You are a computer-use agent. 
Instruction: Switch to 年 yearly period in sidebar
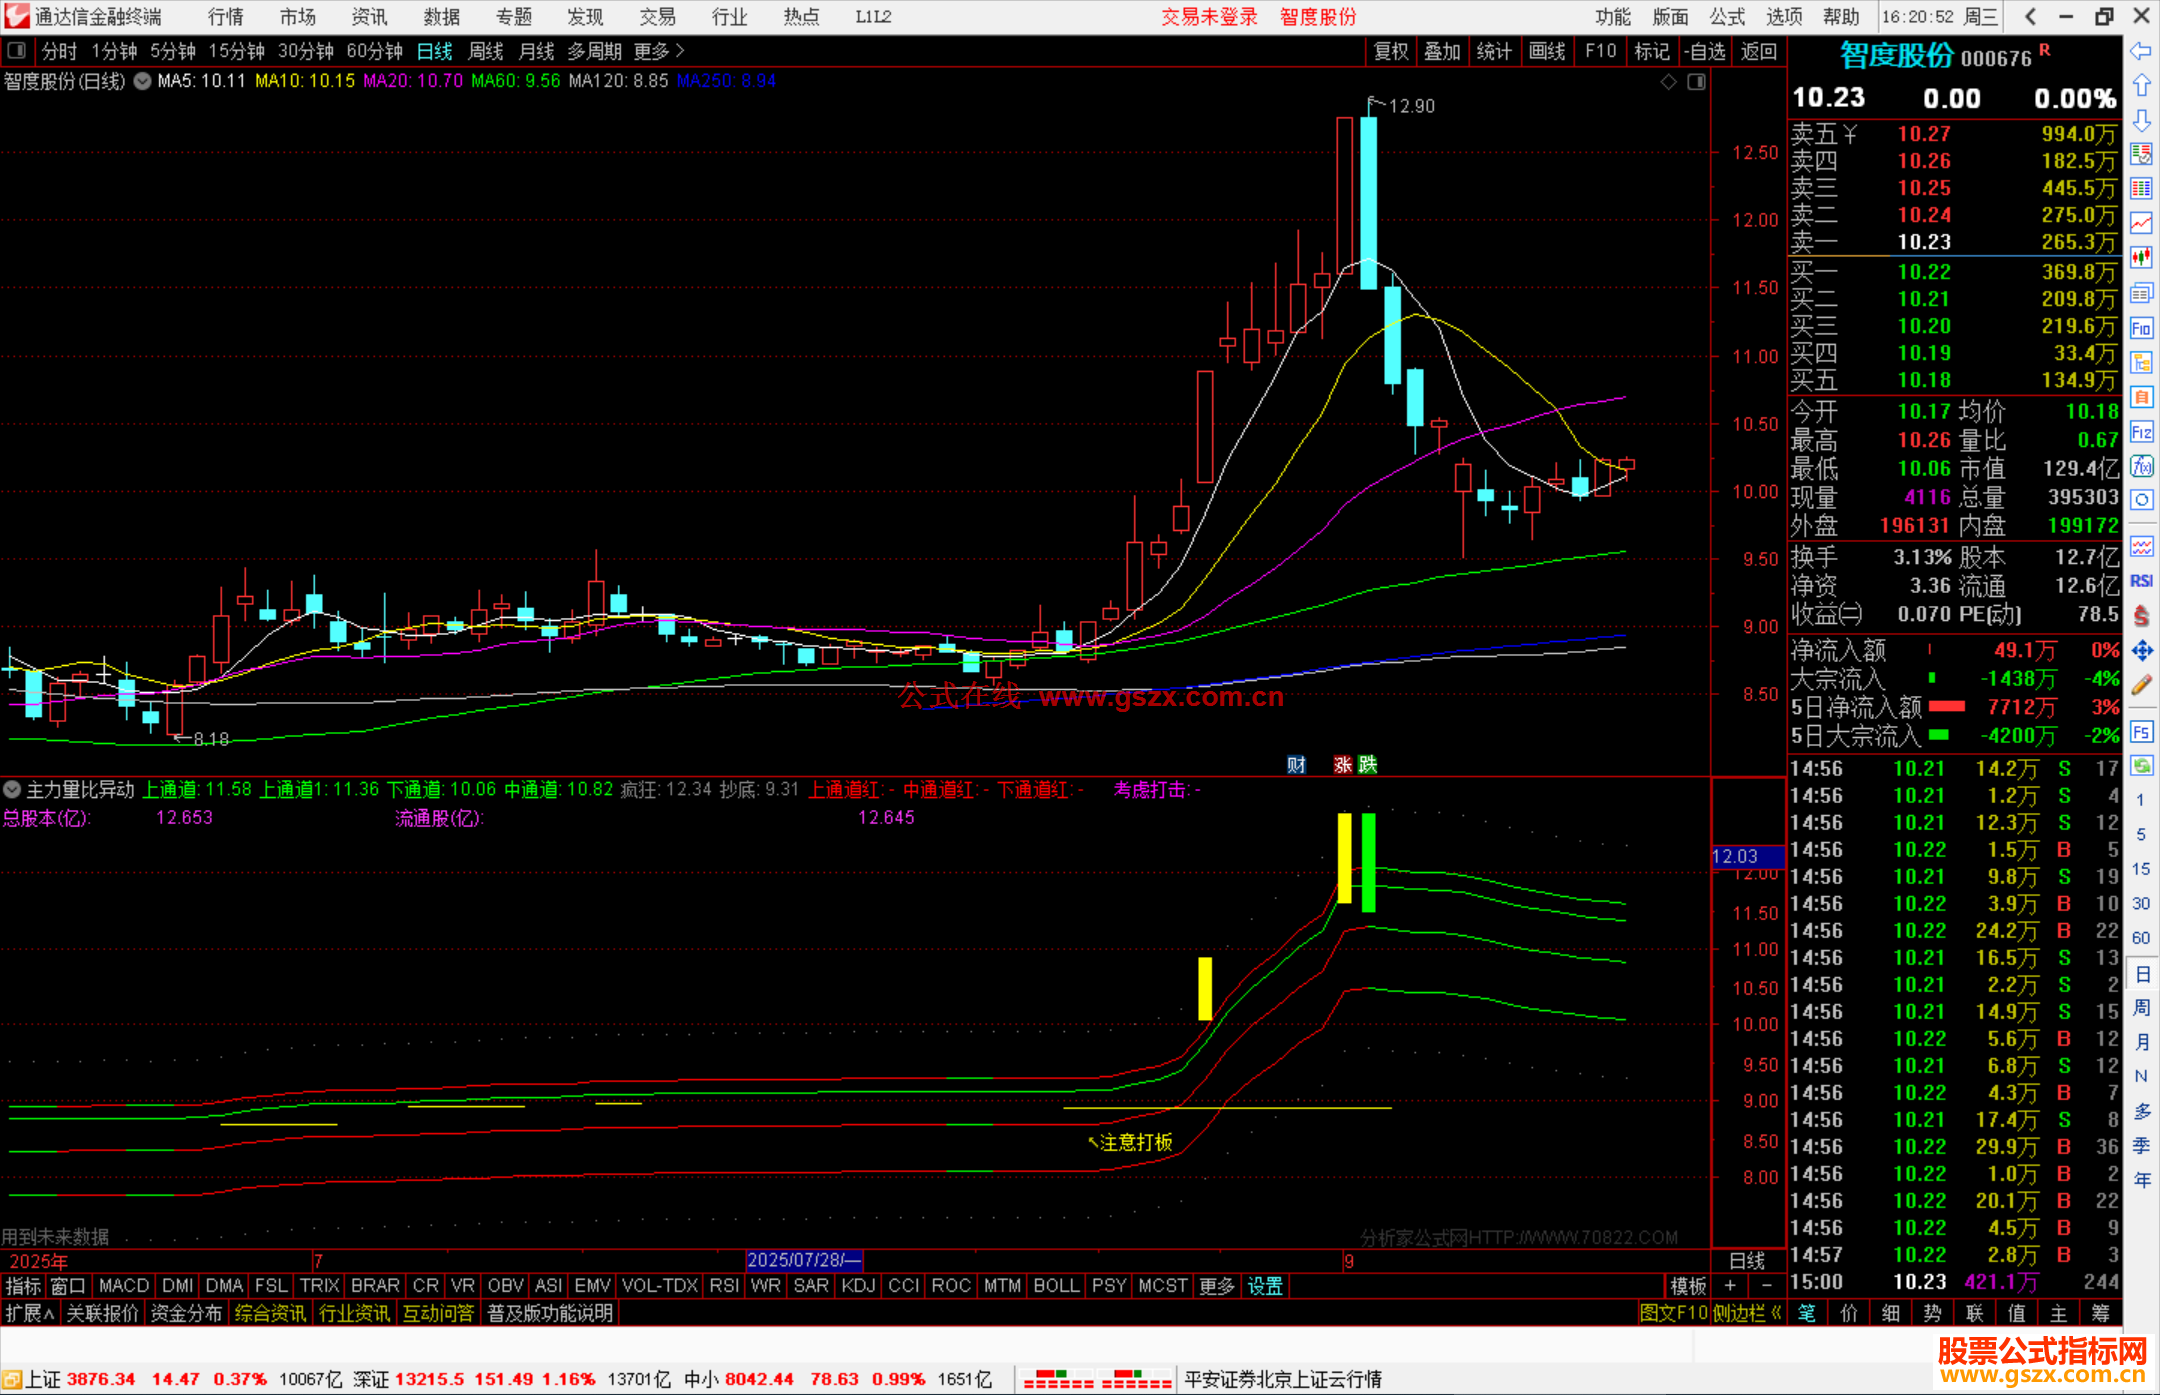click(2141, 1180)
